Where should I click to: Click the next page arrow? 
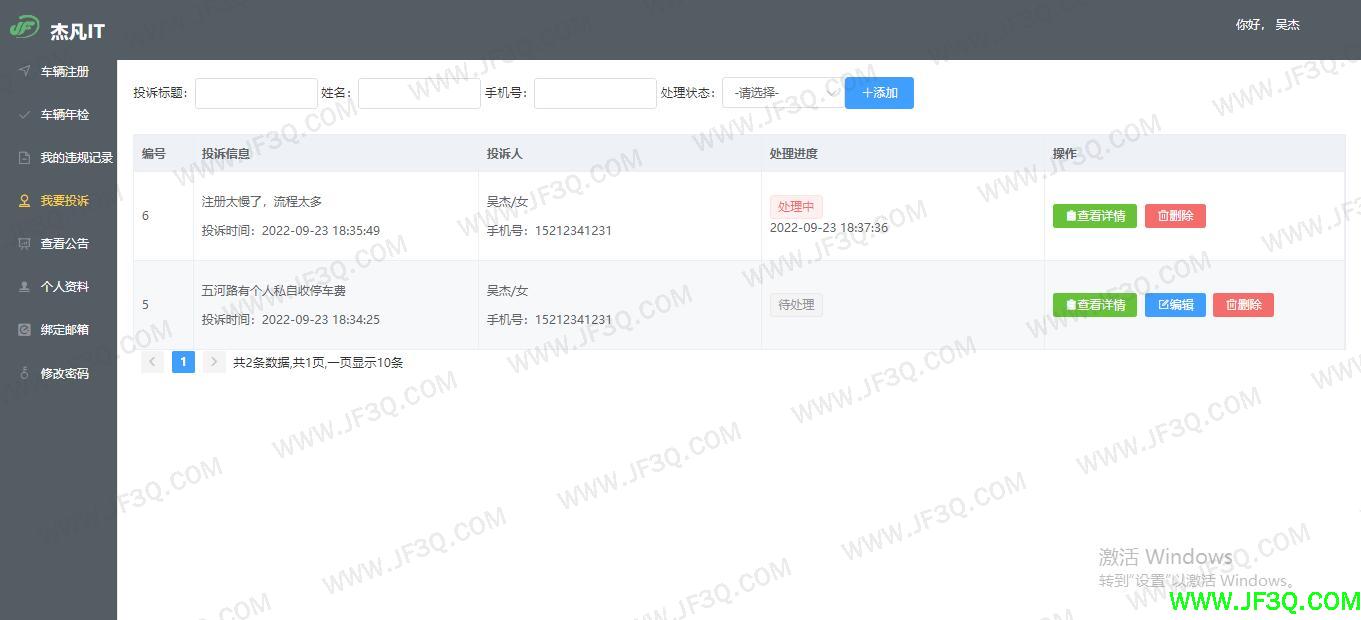tap(213, 361)
